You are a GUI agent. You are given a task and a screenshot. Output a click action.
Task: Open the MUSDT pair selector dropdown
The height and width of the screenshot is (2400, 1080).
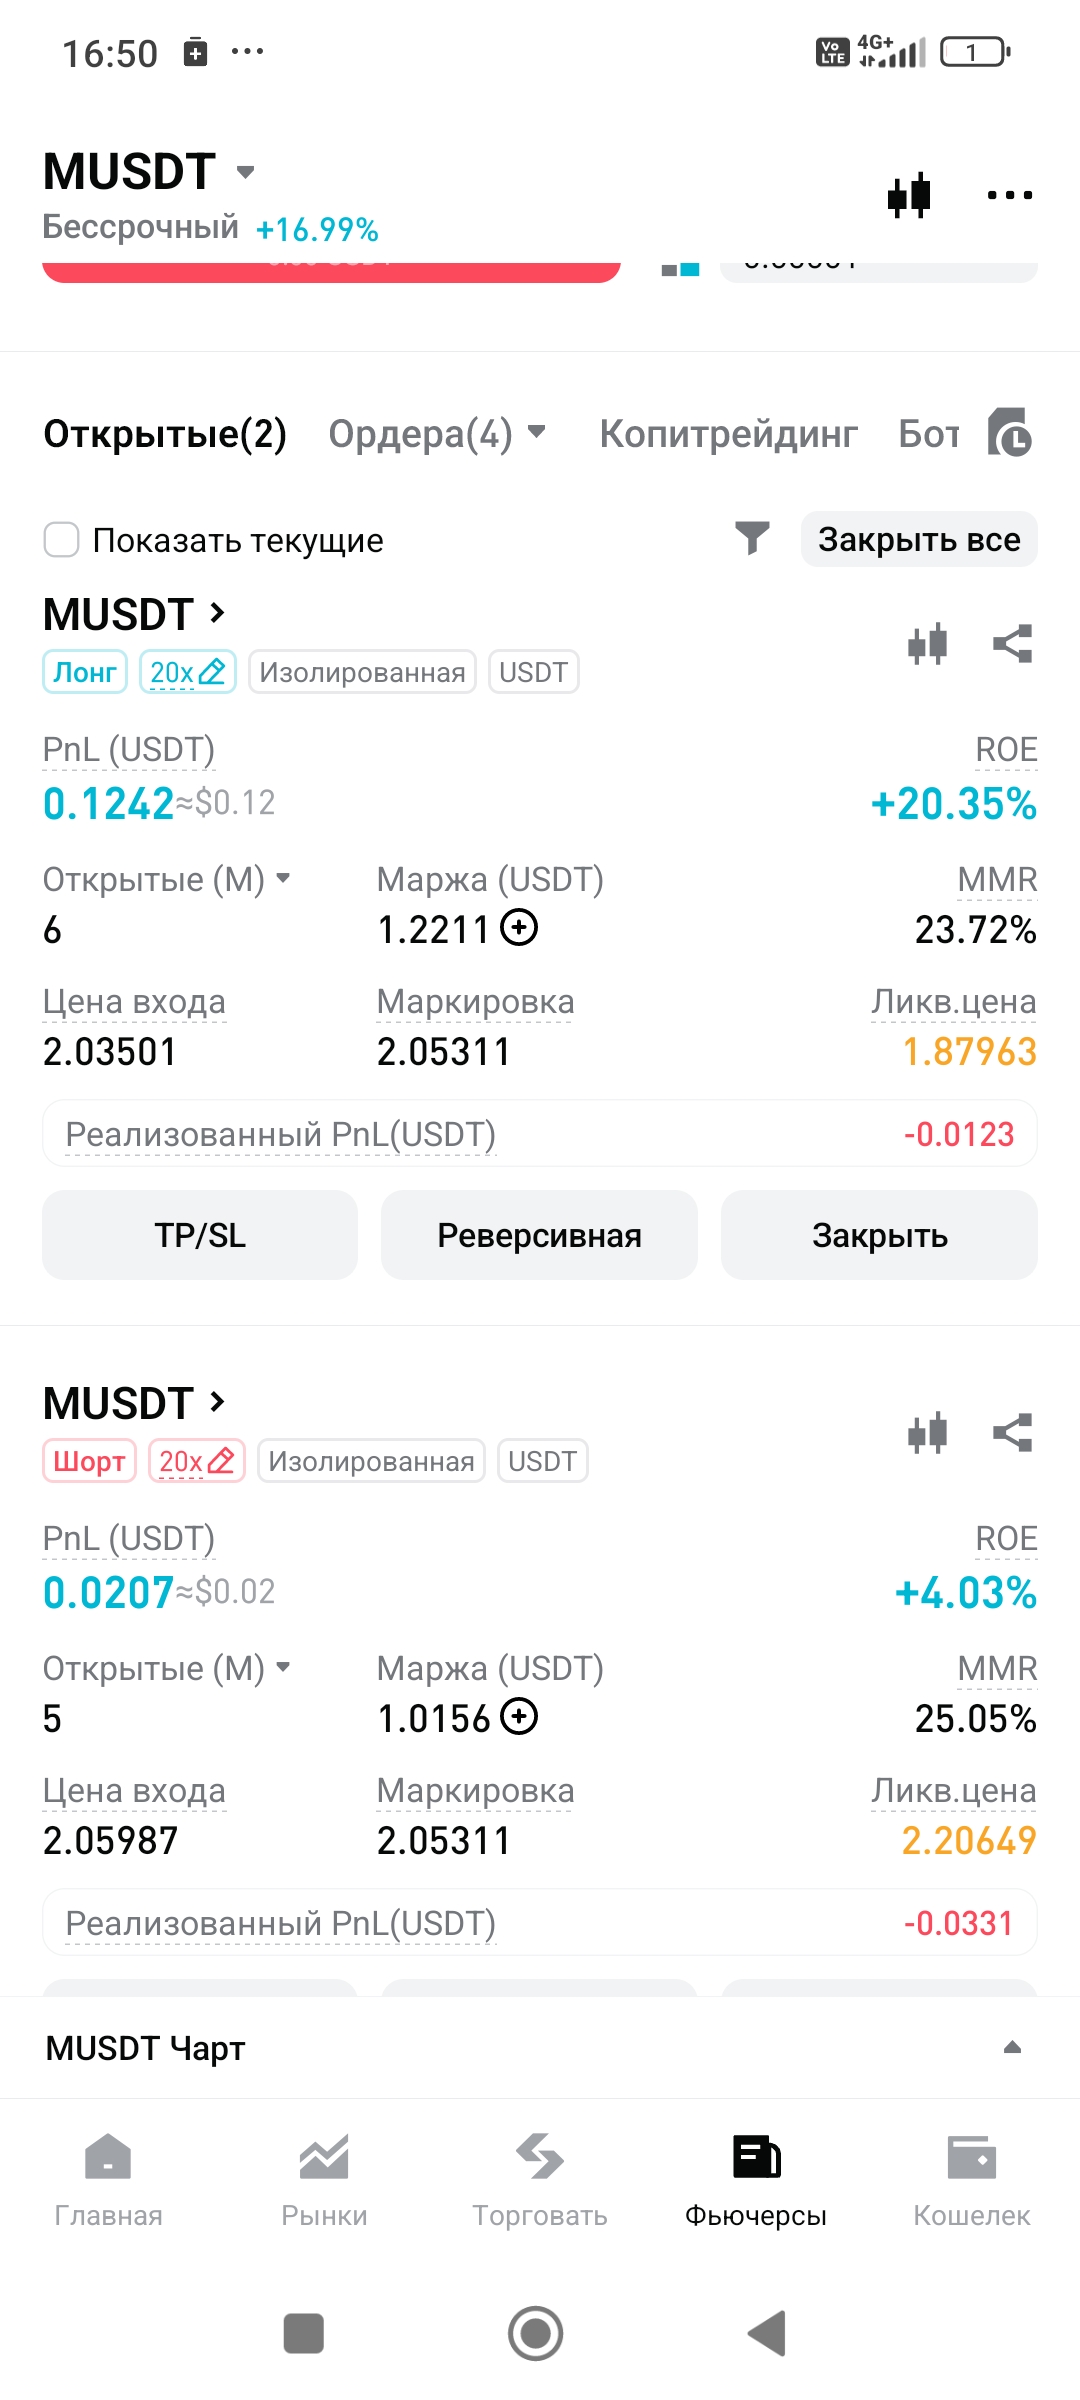pyautogui.click(x=245, y=172)
